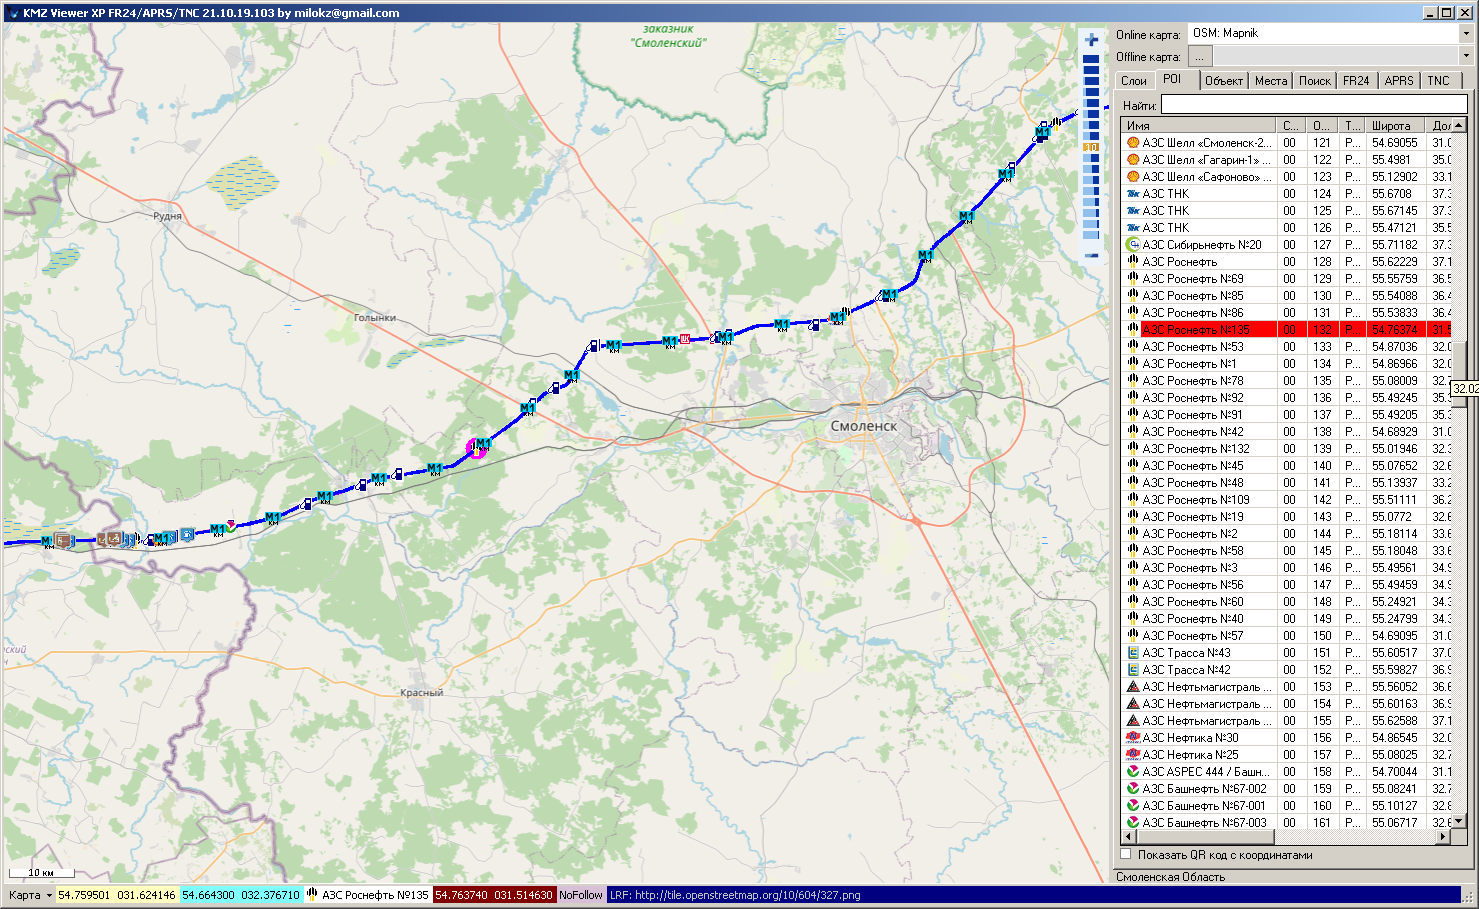
Task: Select row 'АЗС Роснефть №109'
Action: 1287,500
